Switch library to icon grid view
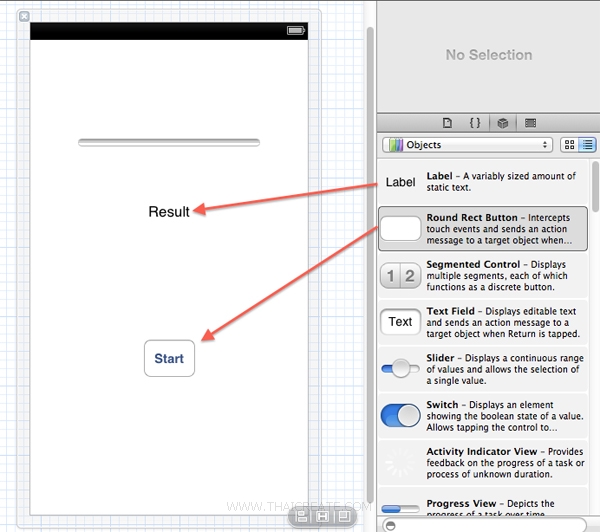The image size is (600, 532). pyautogui.click(x=569, y=145)
